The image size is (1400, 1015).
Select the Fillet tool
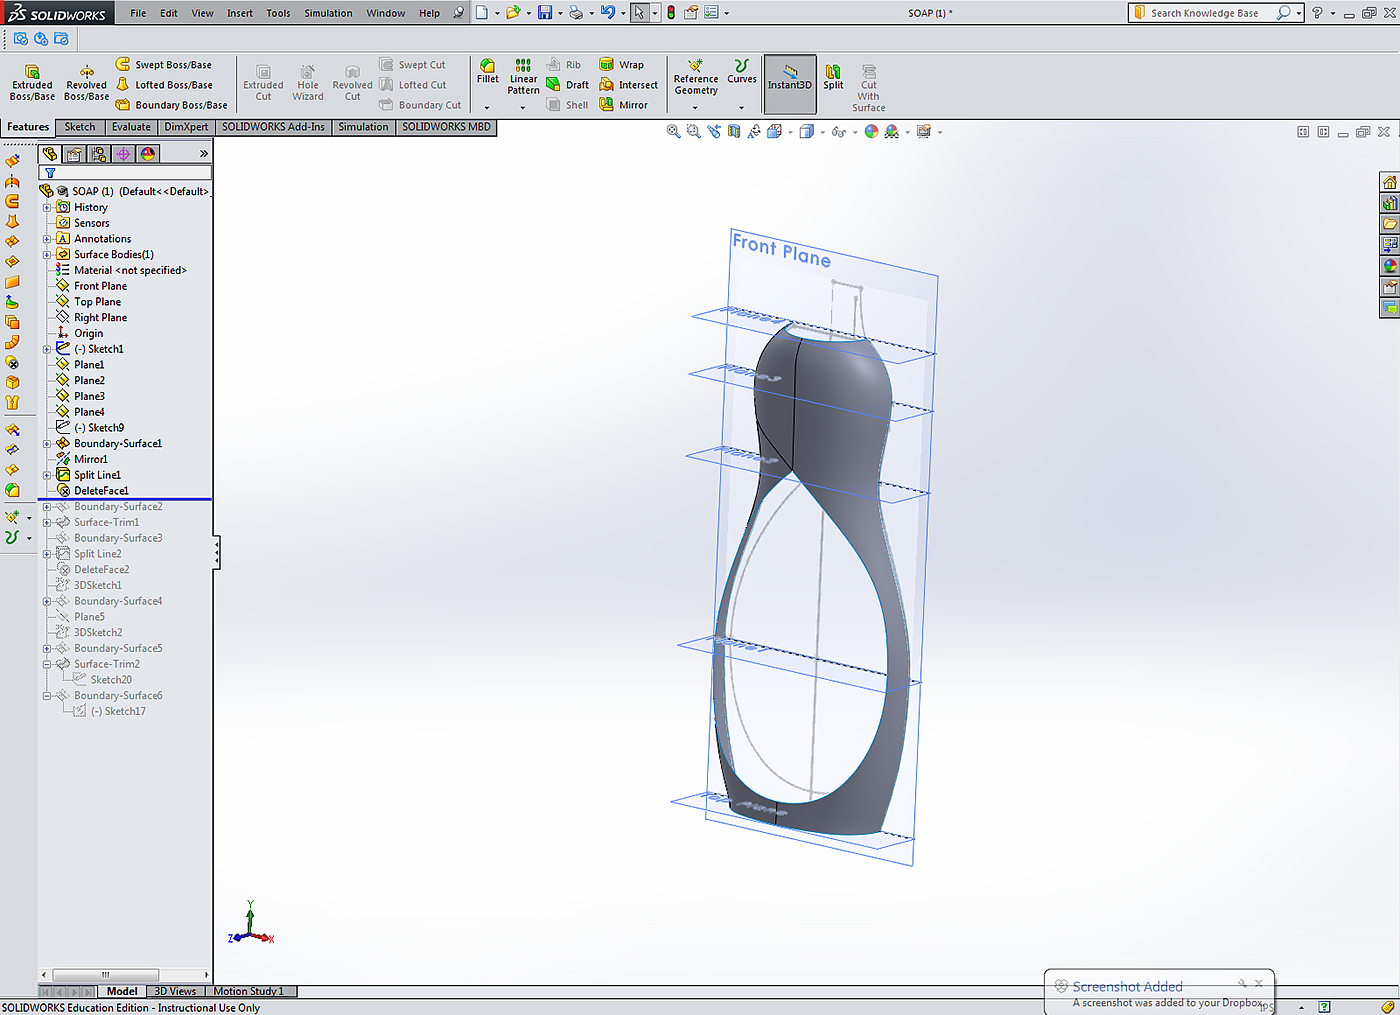488,72
